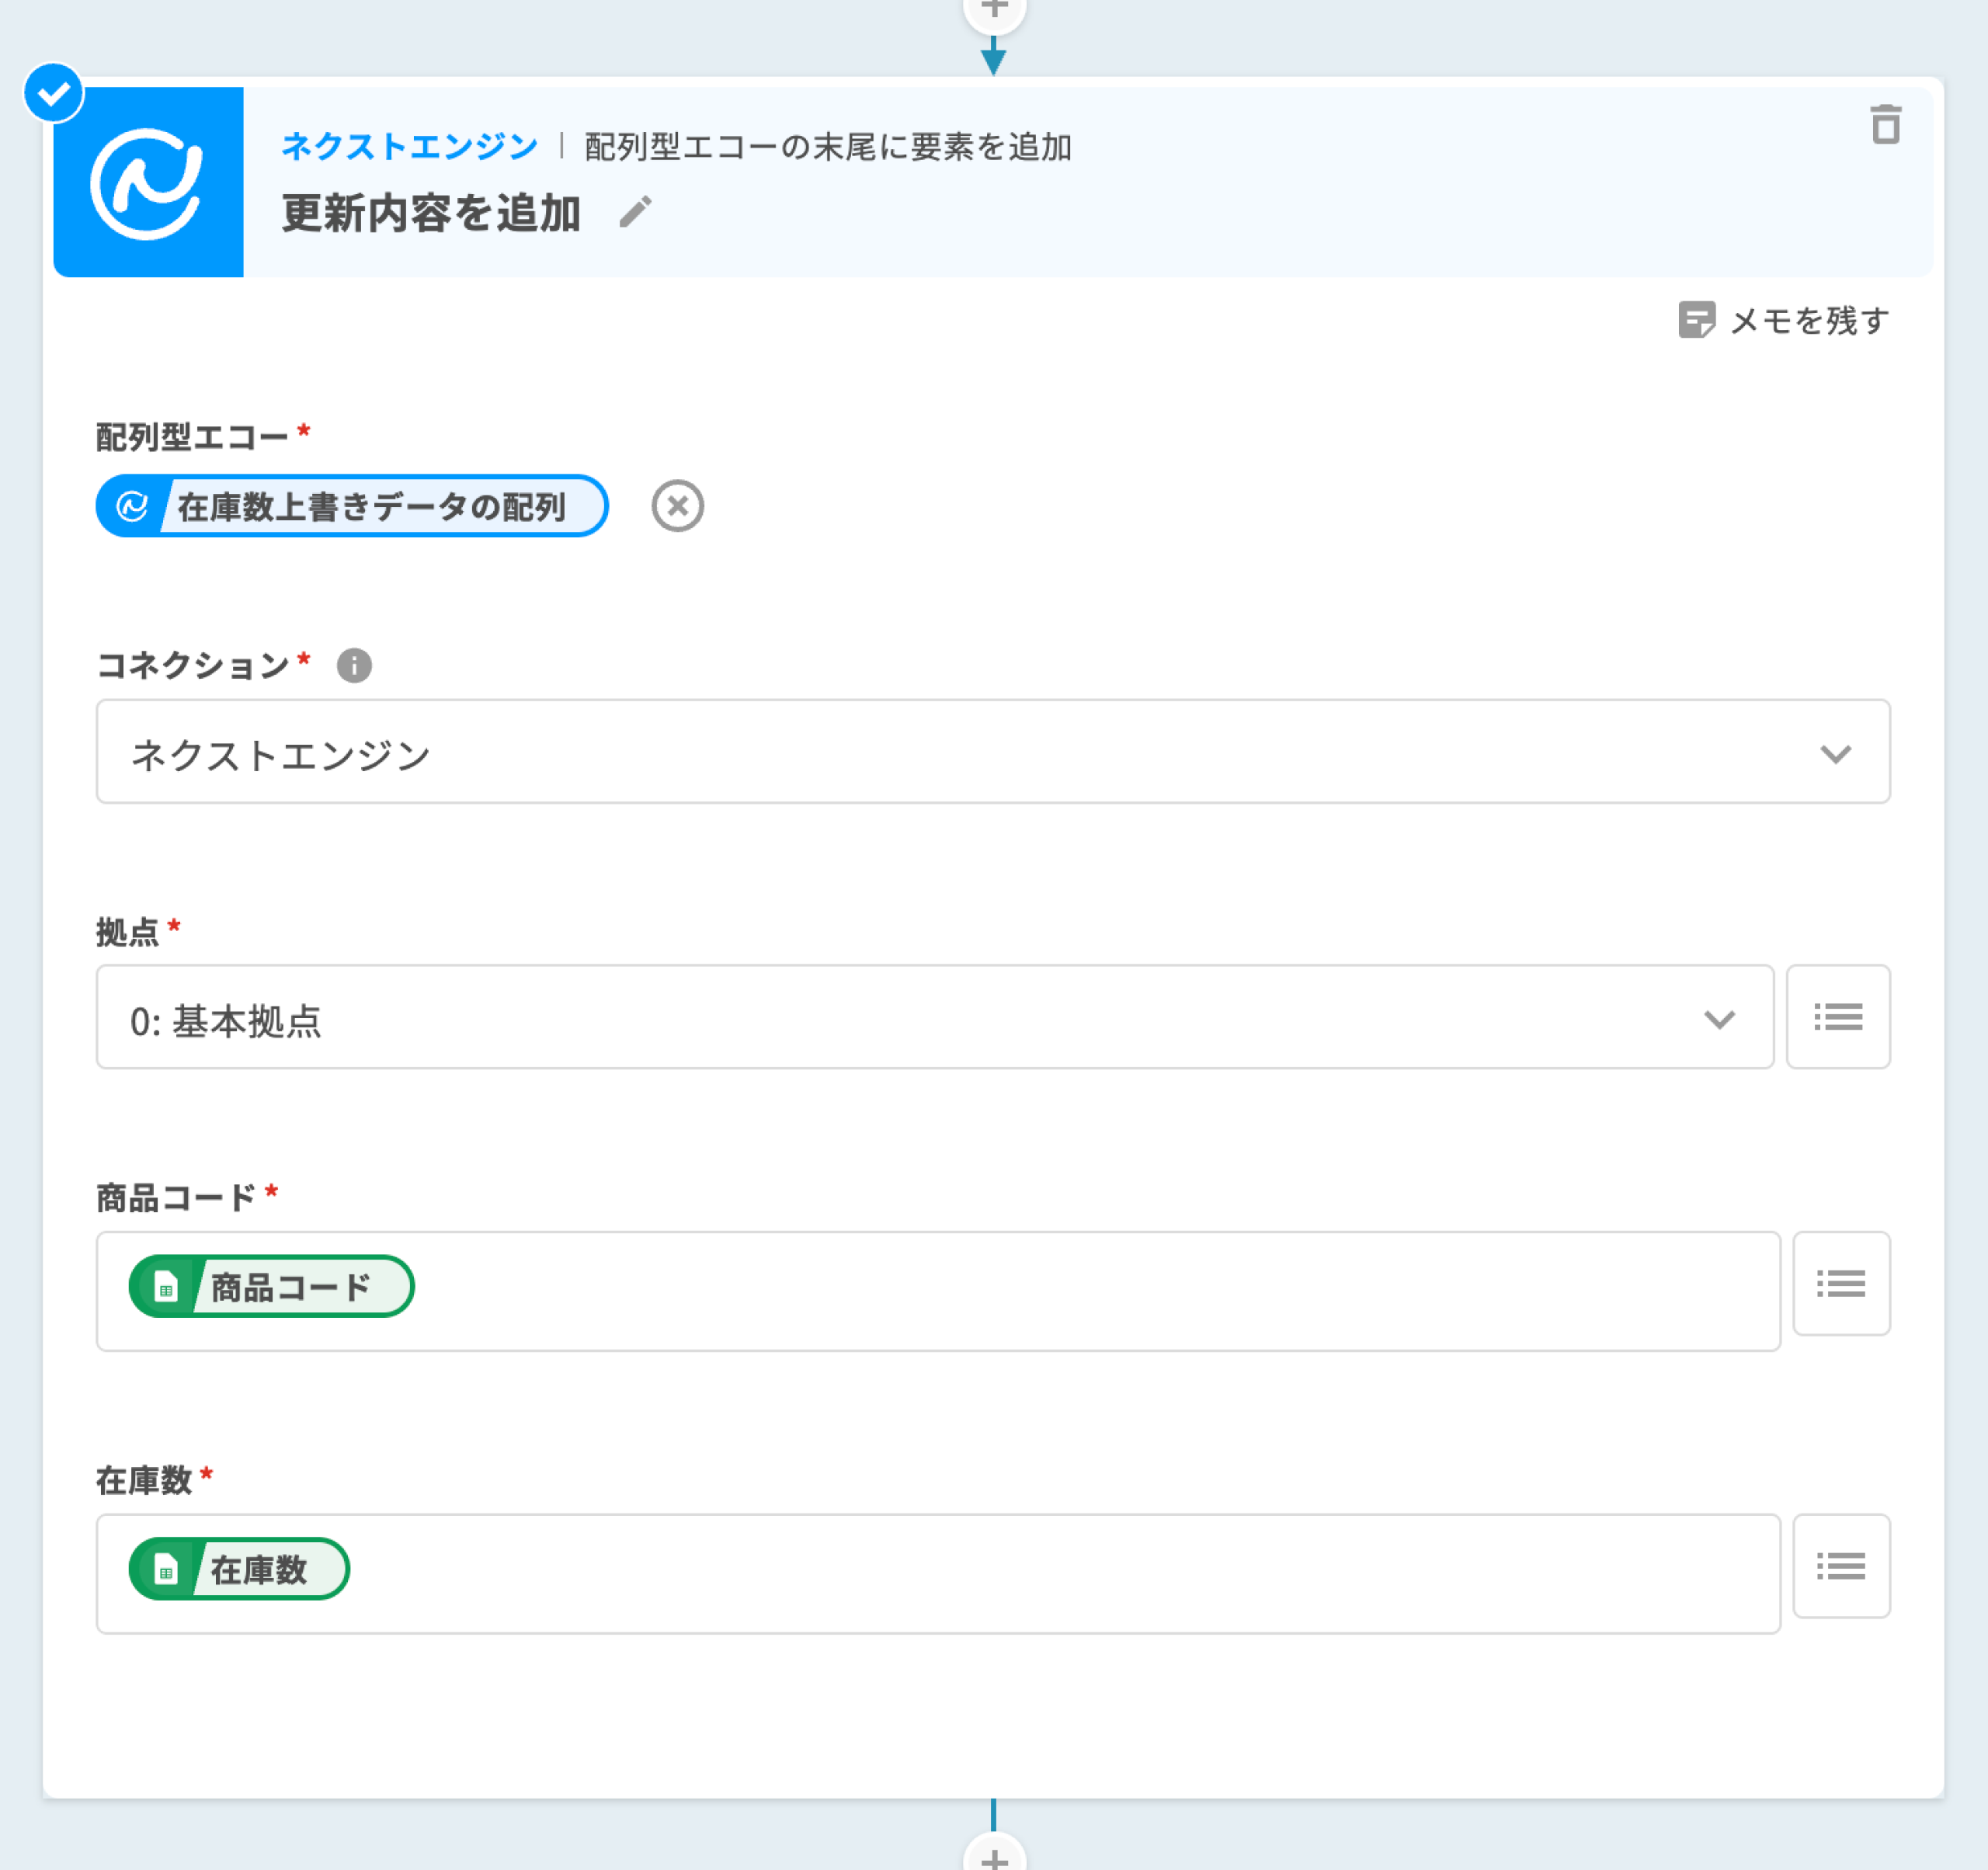Click the コネクション info icon
The width and height of the screenshot is (1988, 1870).
coord(354,665)
